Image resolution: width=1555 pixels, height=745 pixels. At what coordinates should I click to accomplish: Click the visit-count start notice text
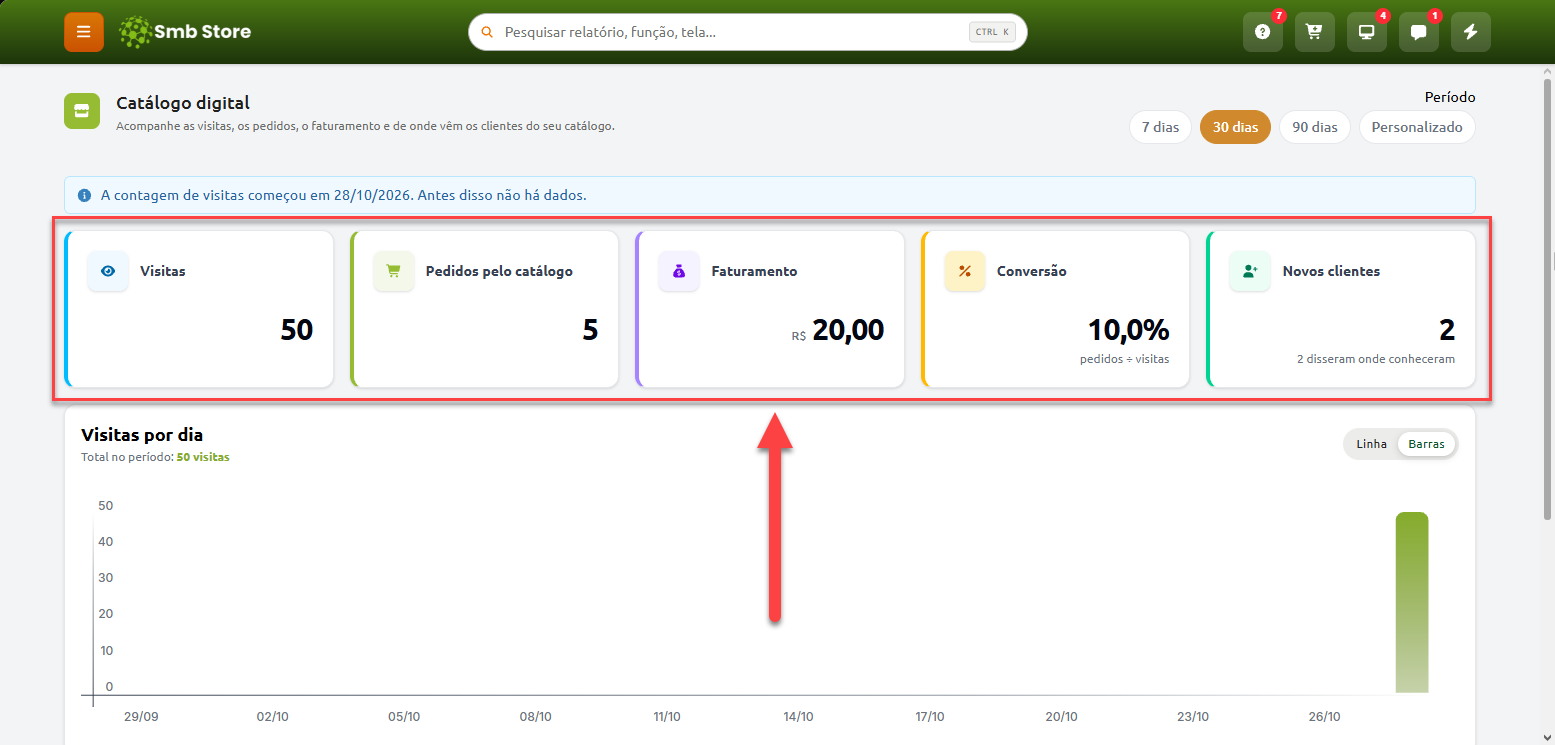(x=344, y=195)
